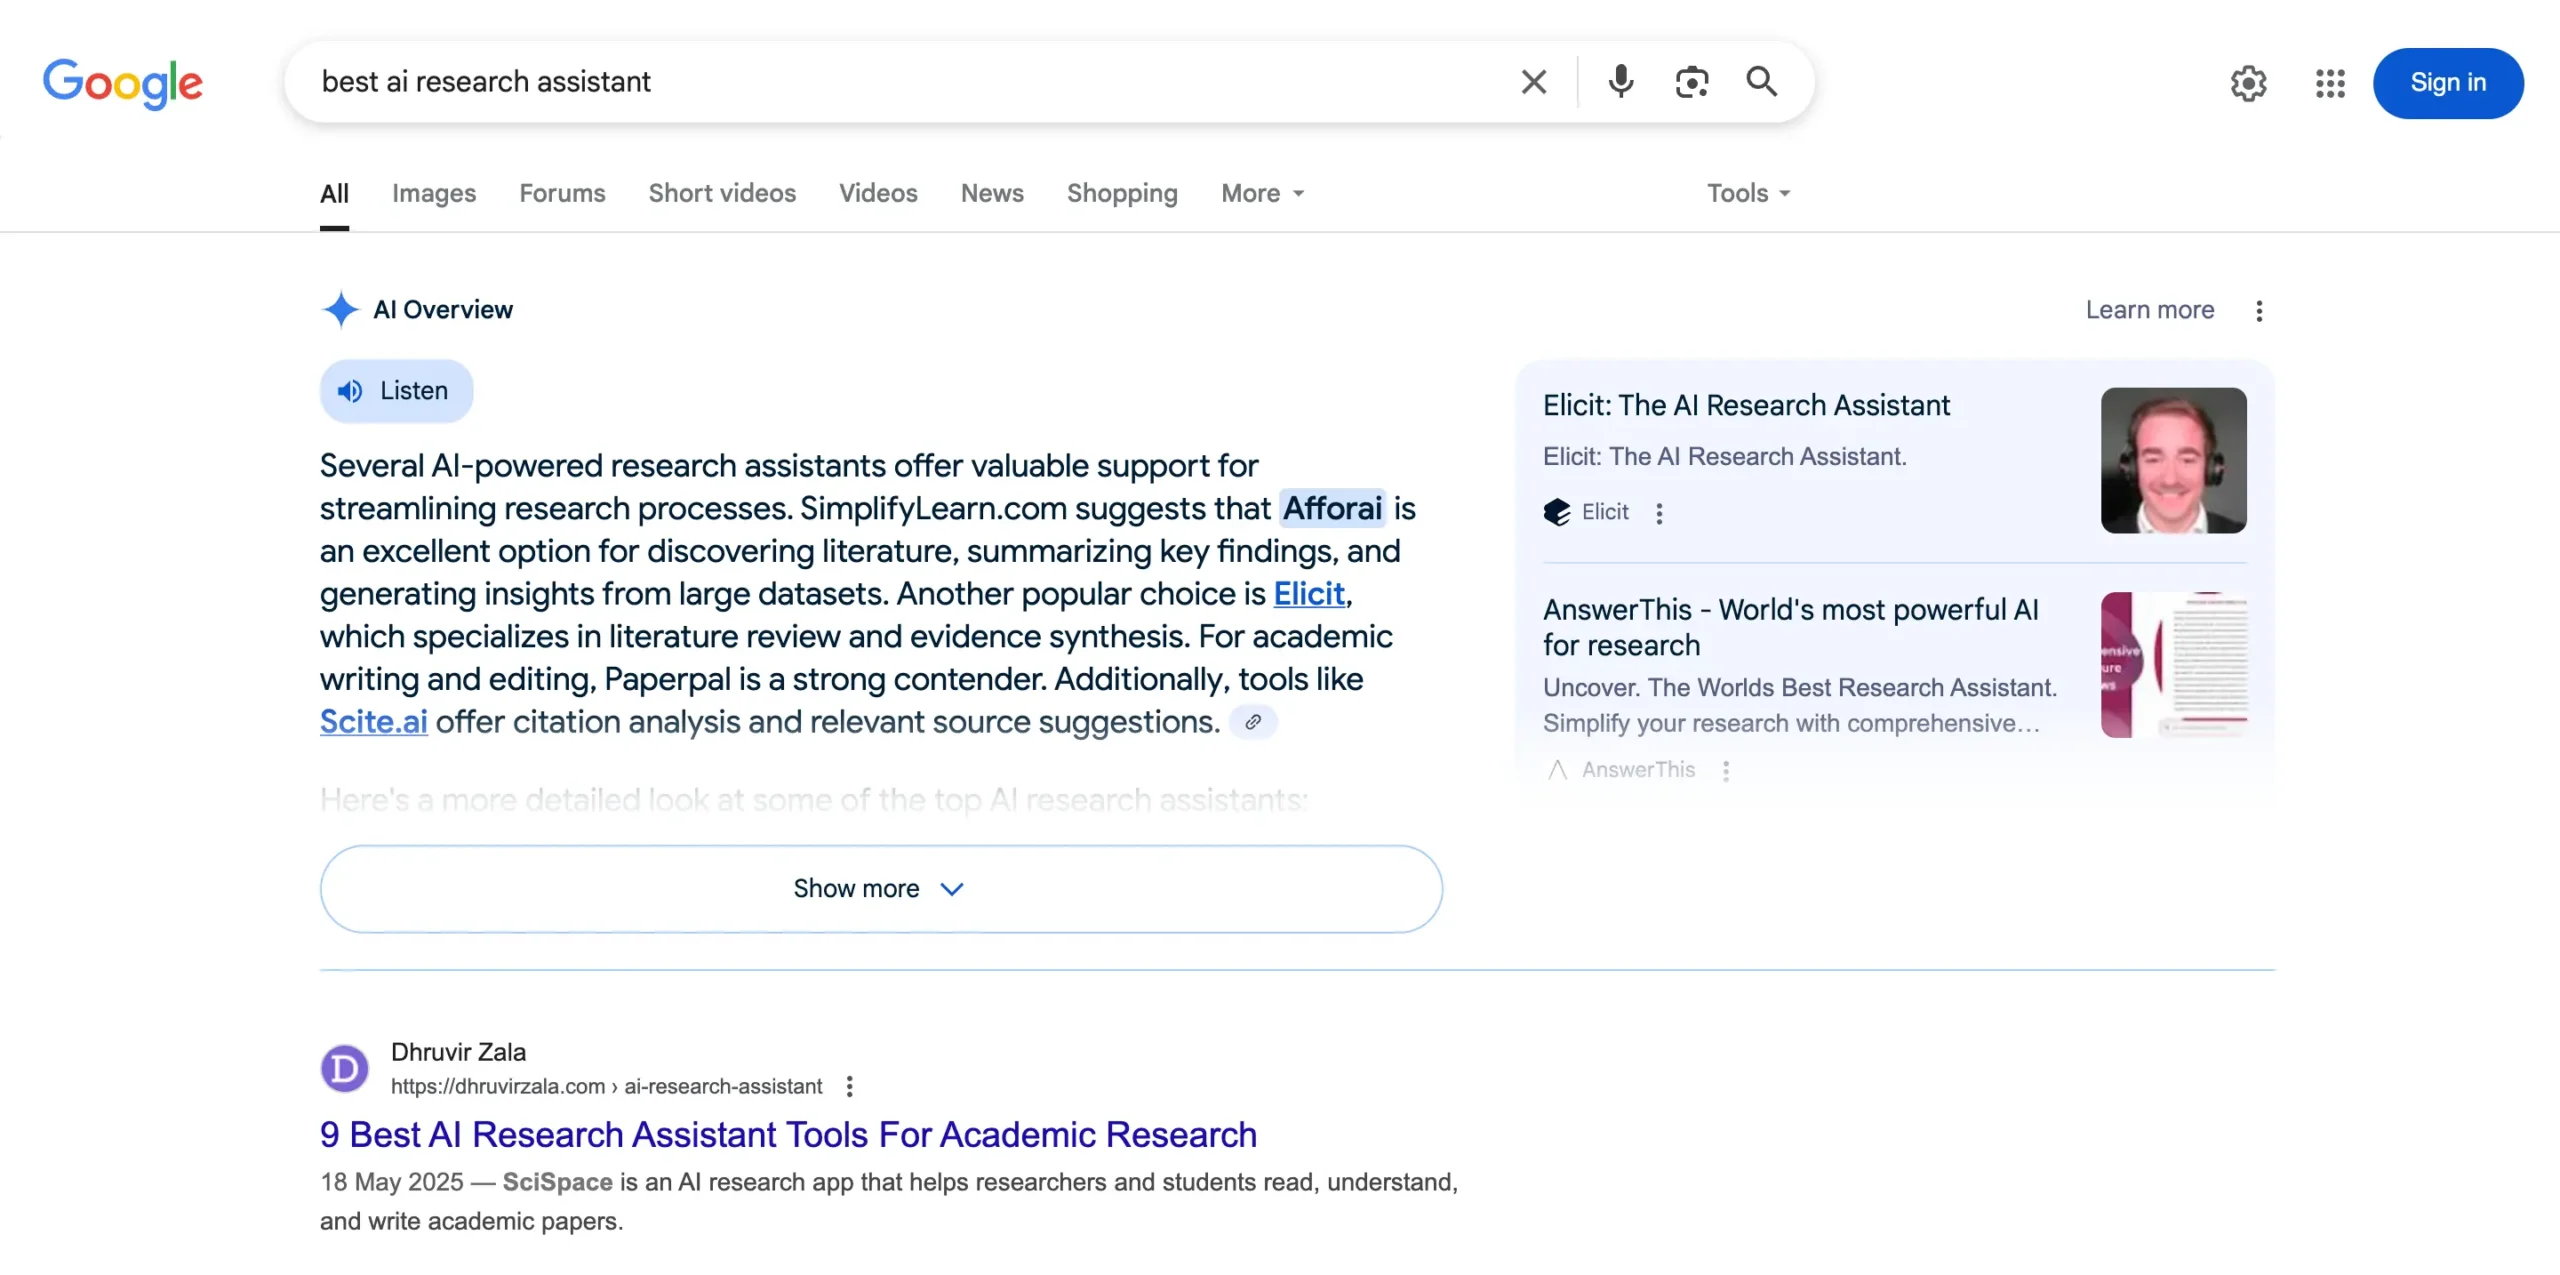The height and width of the screenshot is (1275, 2560).
Task: Click 'Elicit: The AI Research Assistant.' description text
Action: point(1724,456)
